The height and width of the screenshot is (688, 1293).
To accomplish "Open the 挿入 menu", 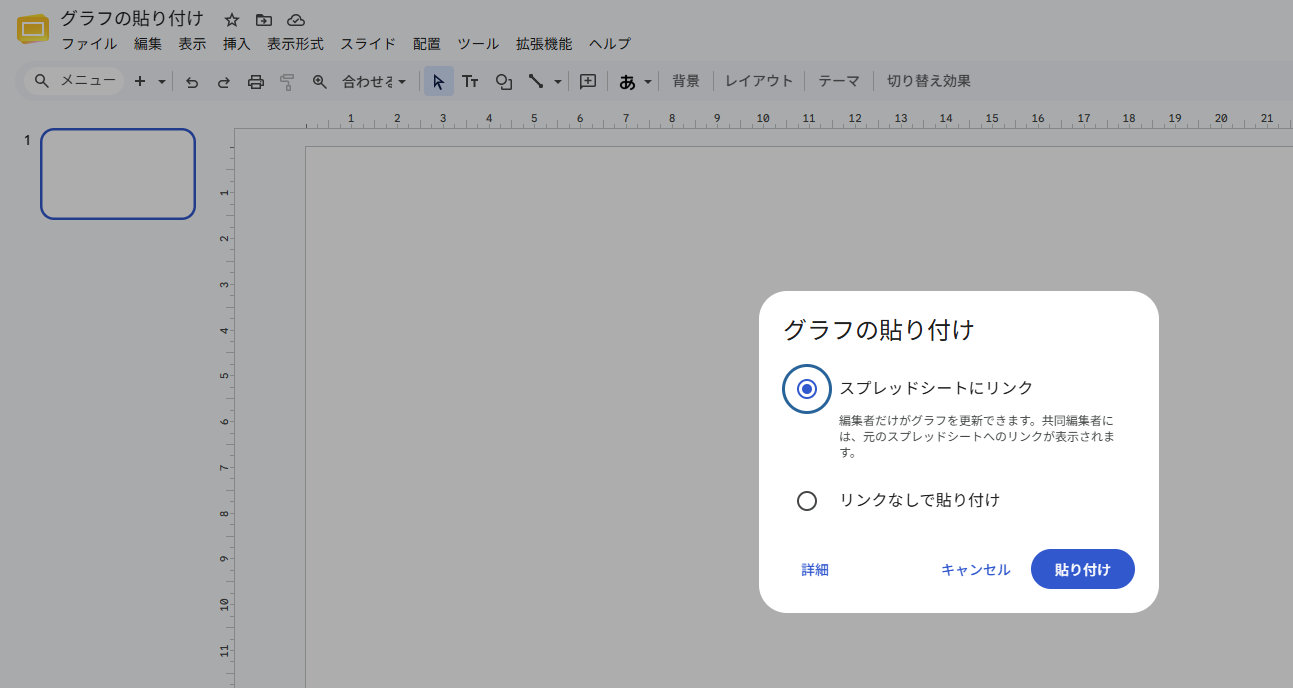I will [x=237, y=44].
